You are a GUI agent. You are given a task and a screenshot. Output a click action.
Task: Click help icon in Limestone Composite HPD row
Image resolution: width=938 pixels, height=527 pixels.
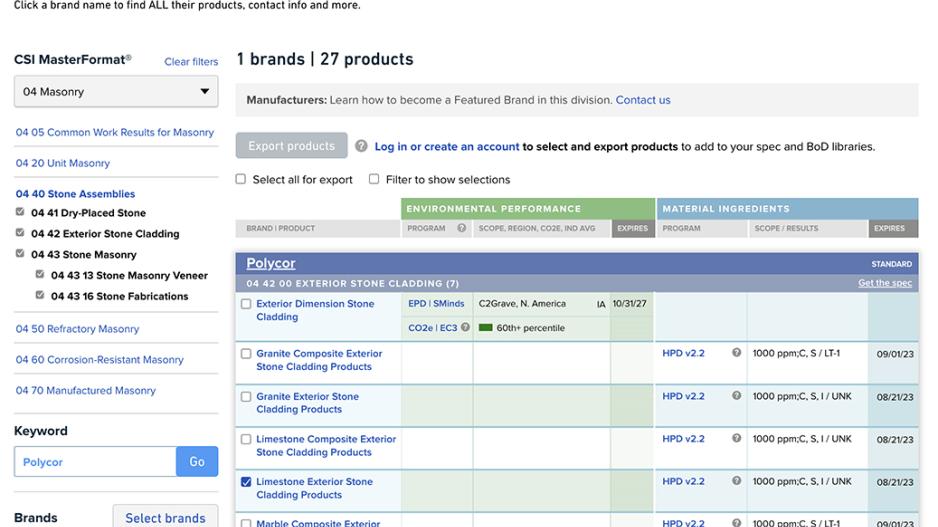736,438
